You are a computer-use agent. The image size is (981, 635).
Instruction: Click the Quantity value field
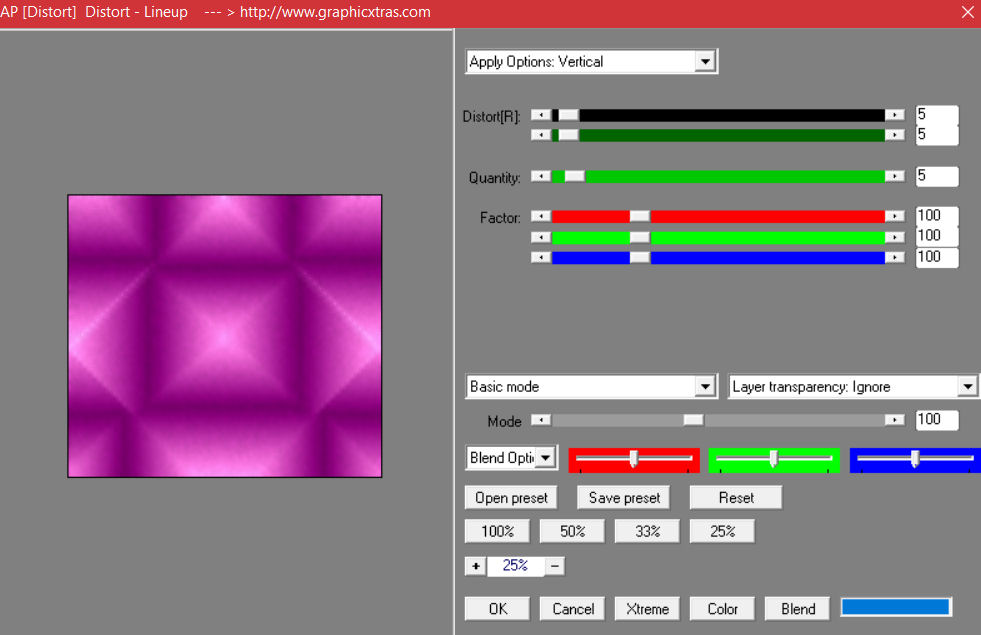click(937, 176)
